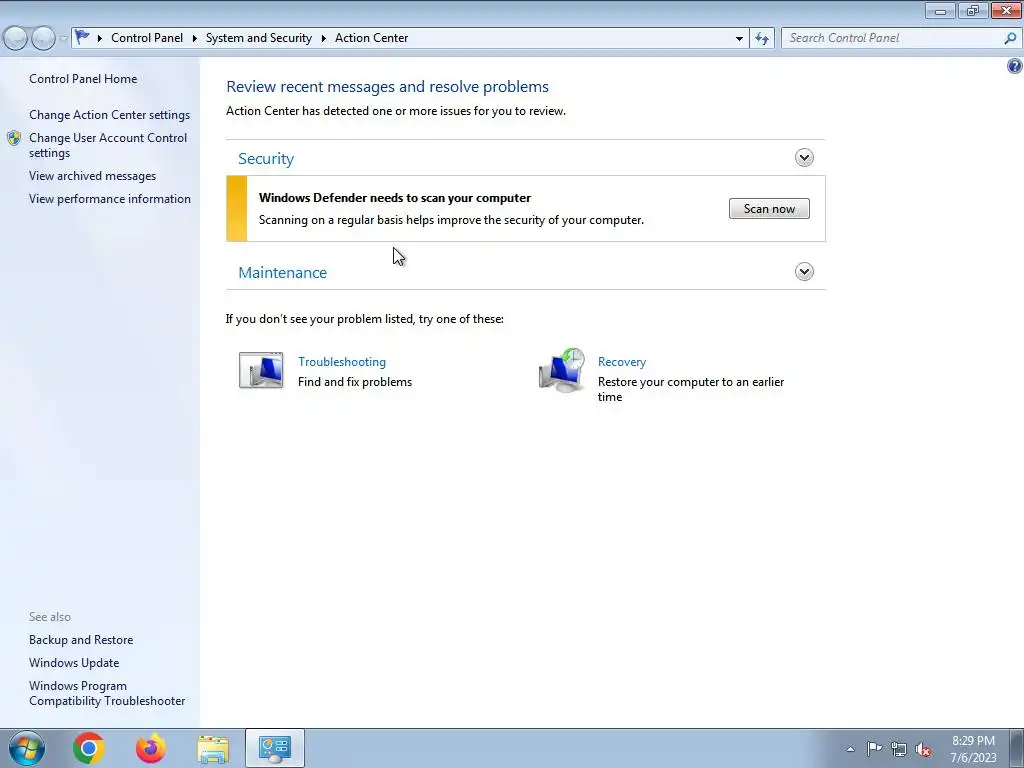Viewport: 1024px width, 768px height.
Task: Open View performance information link
Action: coord(110,199)
